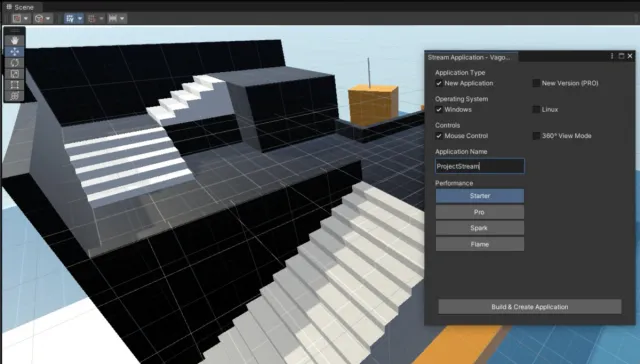Open the handle rotation dropdown arrow
Viewport: 640px width, 364px height.
coord(48,18)
